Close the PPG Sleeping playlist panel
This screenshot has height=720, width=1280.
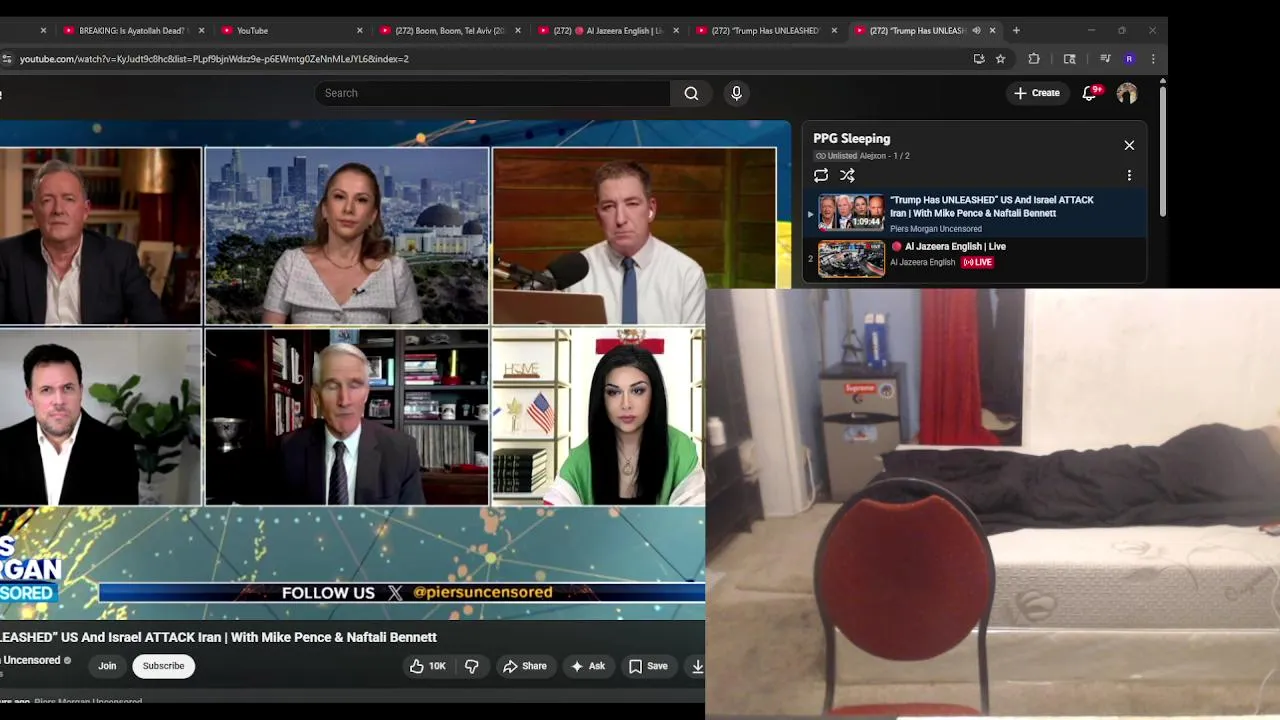click(1129, 145)
